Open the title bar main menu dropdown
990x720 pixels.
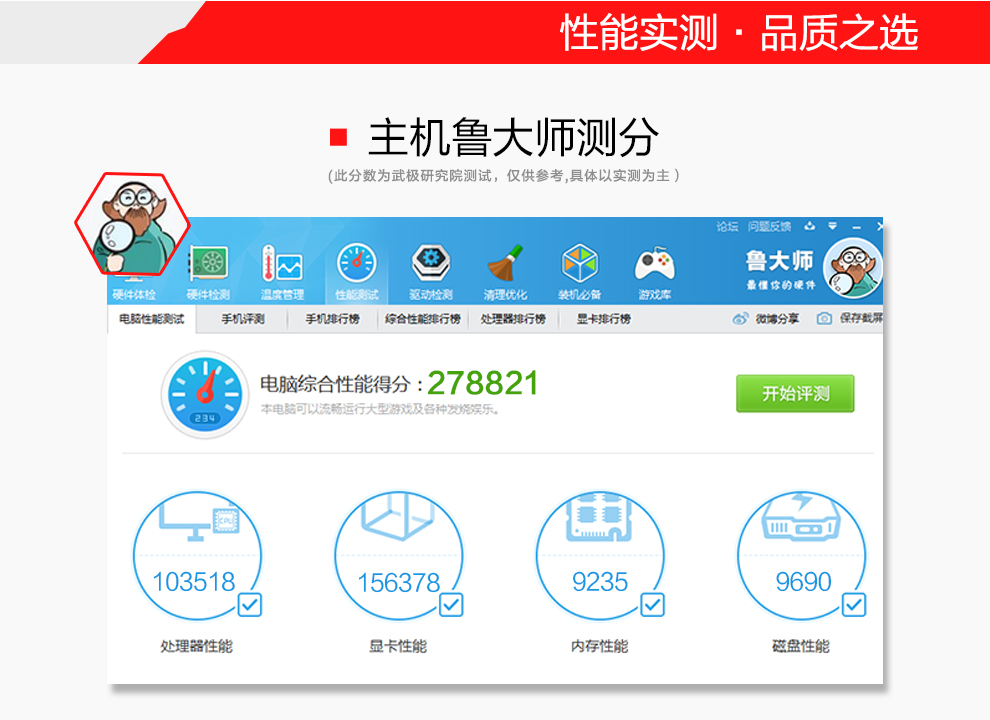[x=833, y=226]
